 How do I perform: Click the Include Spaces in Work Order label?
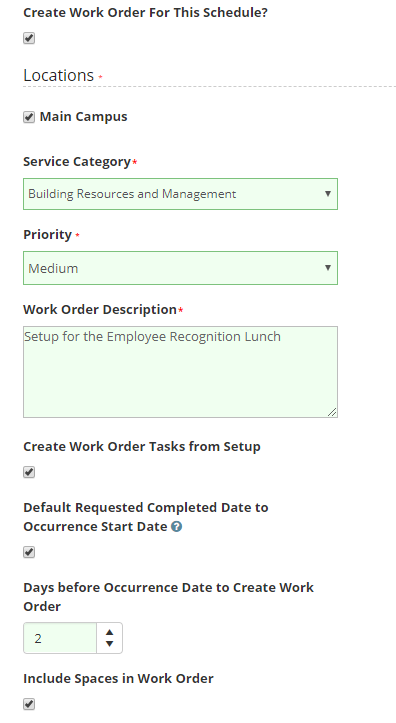click(118, 679)
